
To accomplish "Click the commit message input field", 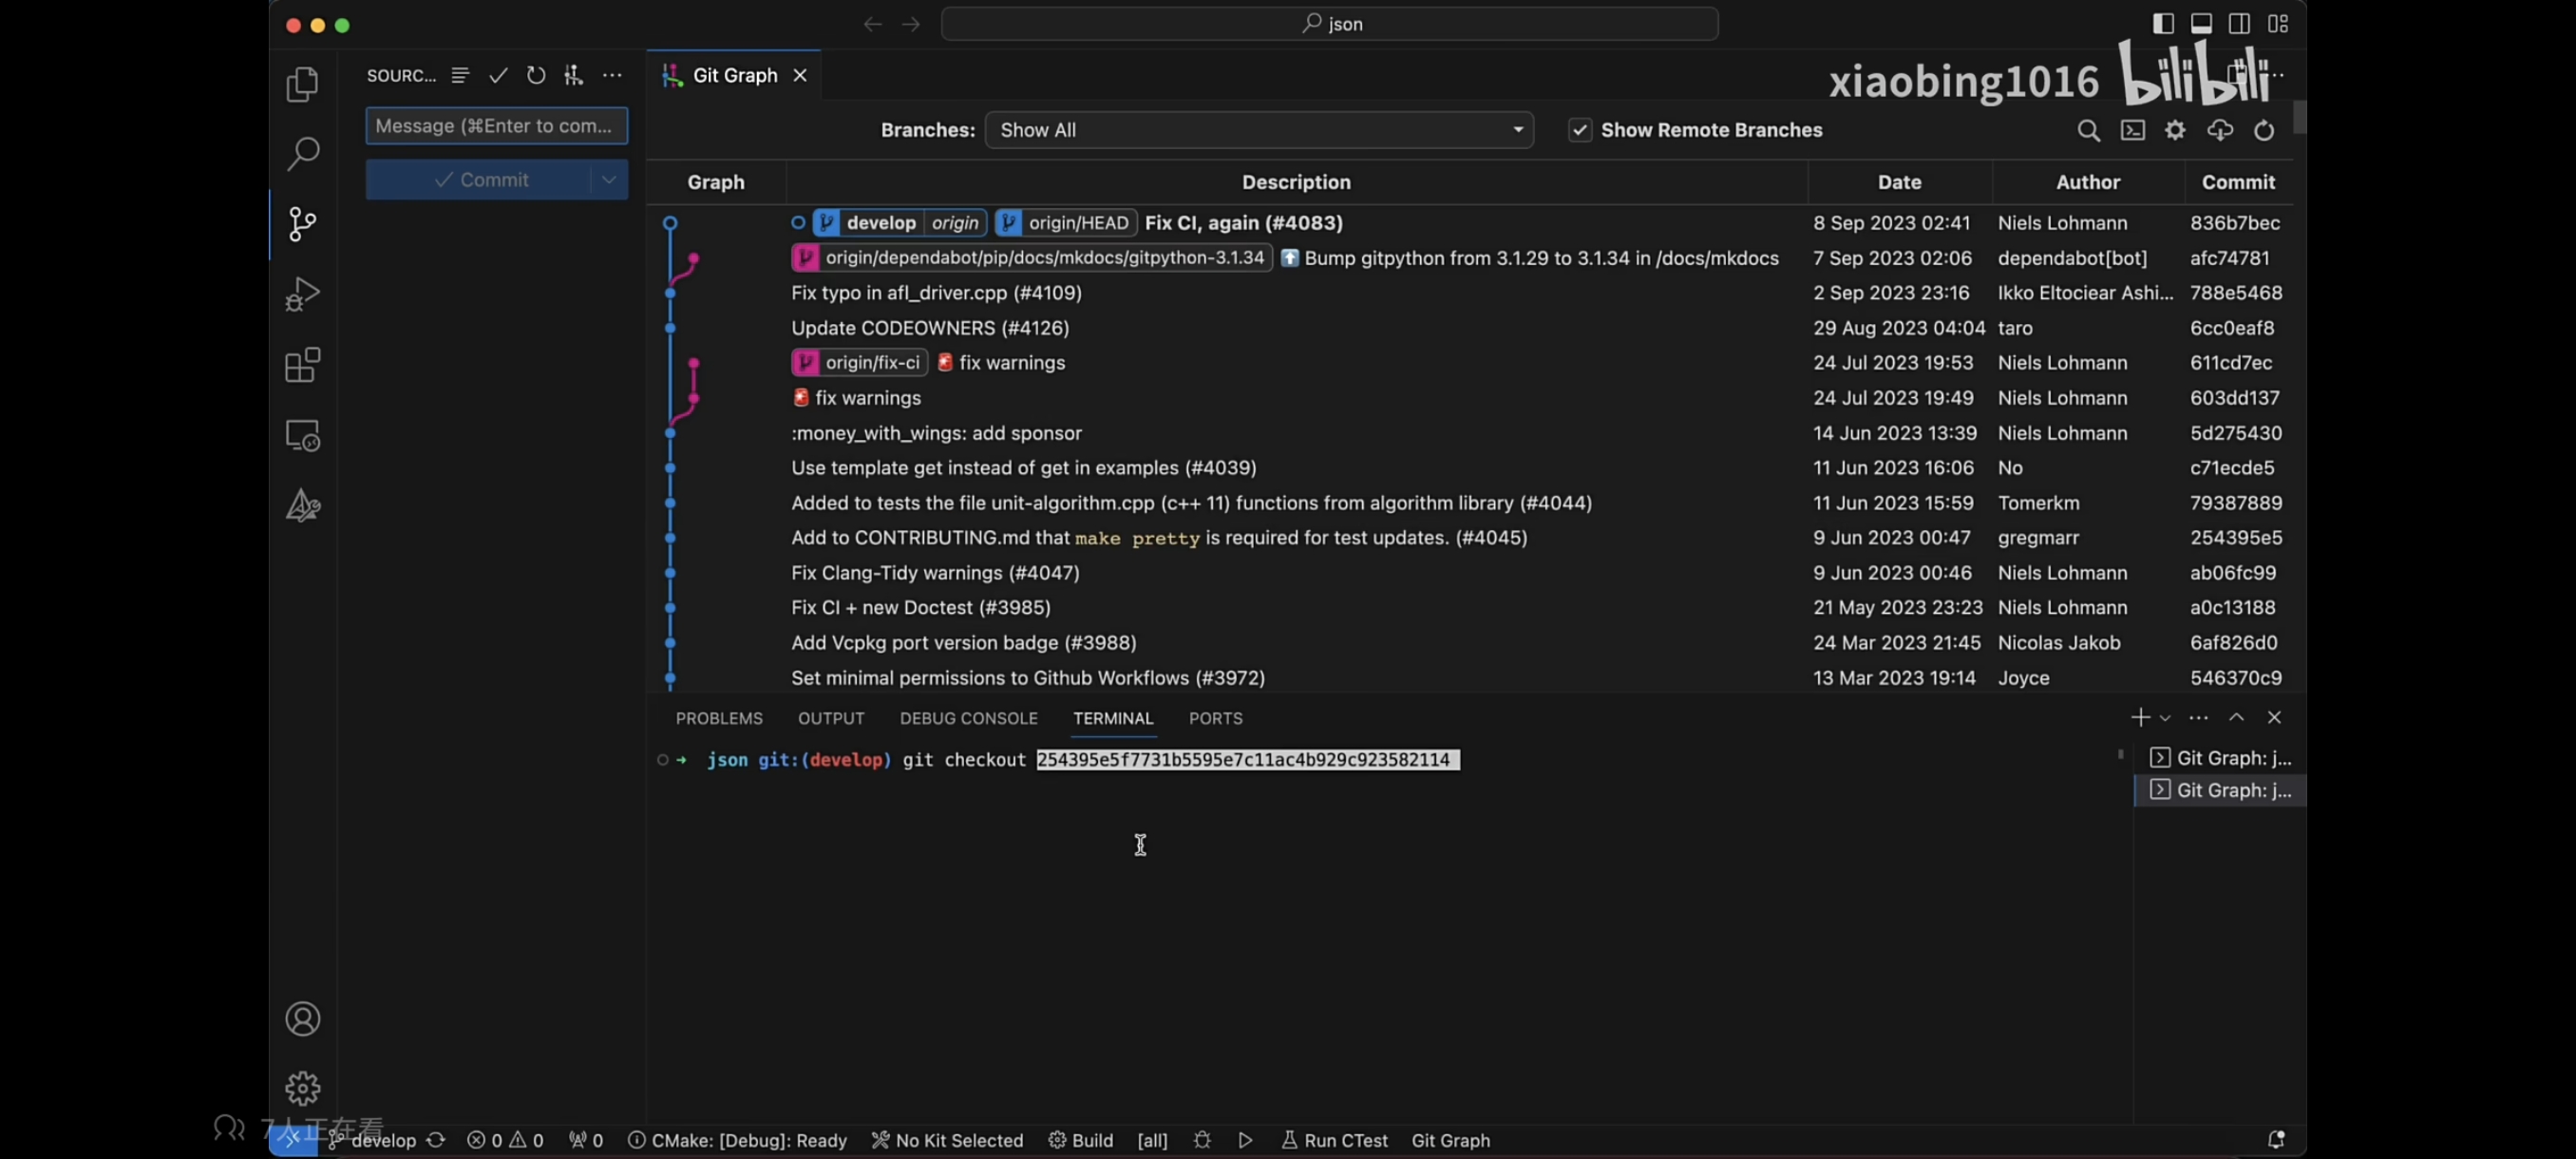I will pos(496,126).
